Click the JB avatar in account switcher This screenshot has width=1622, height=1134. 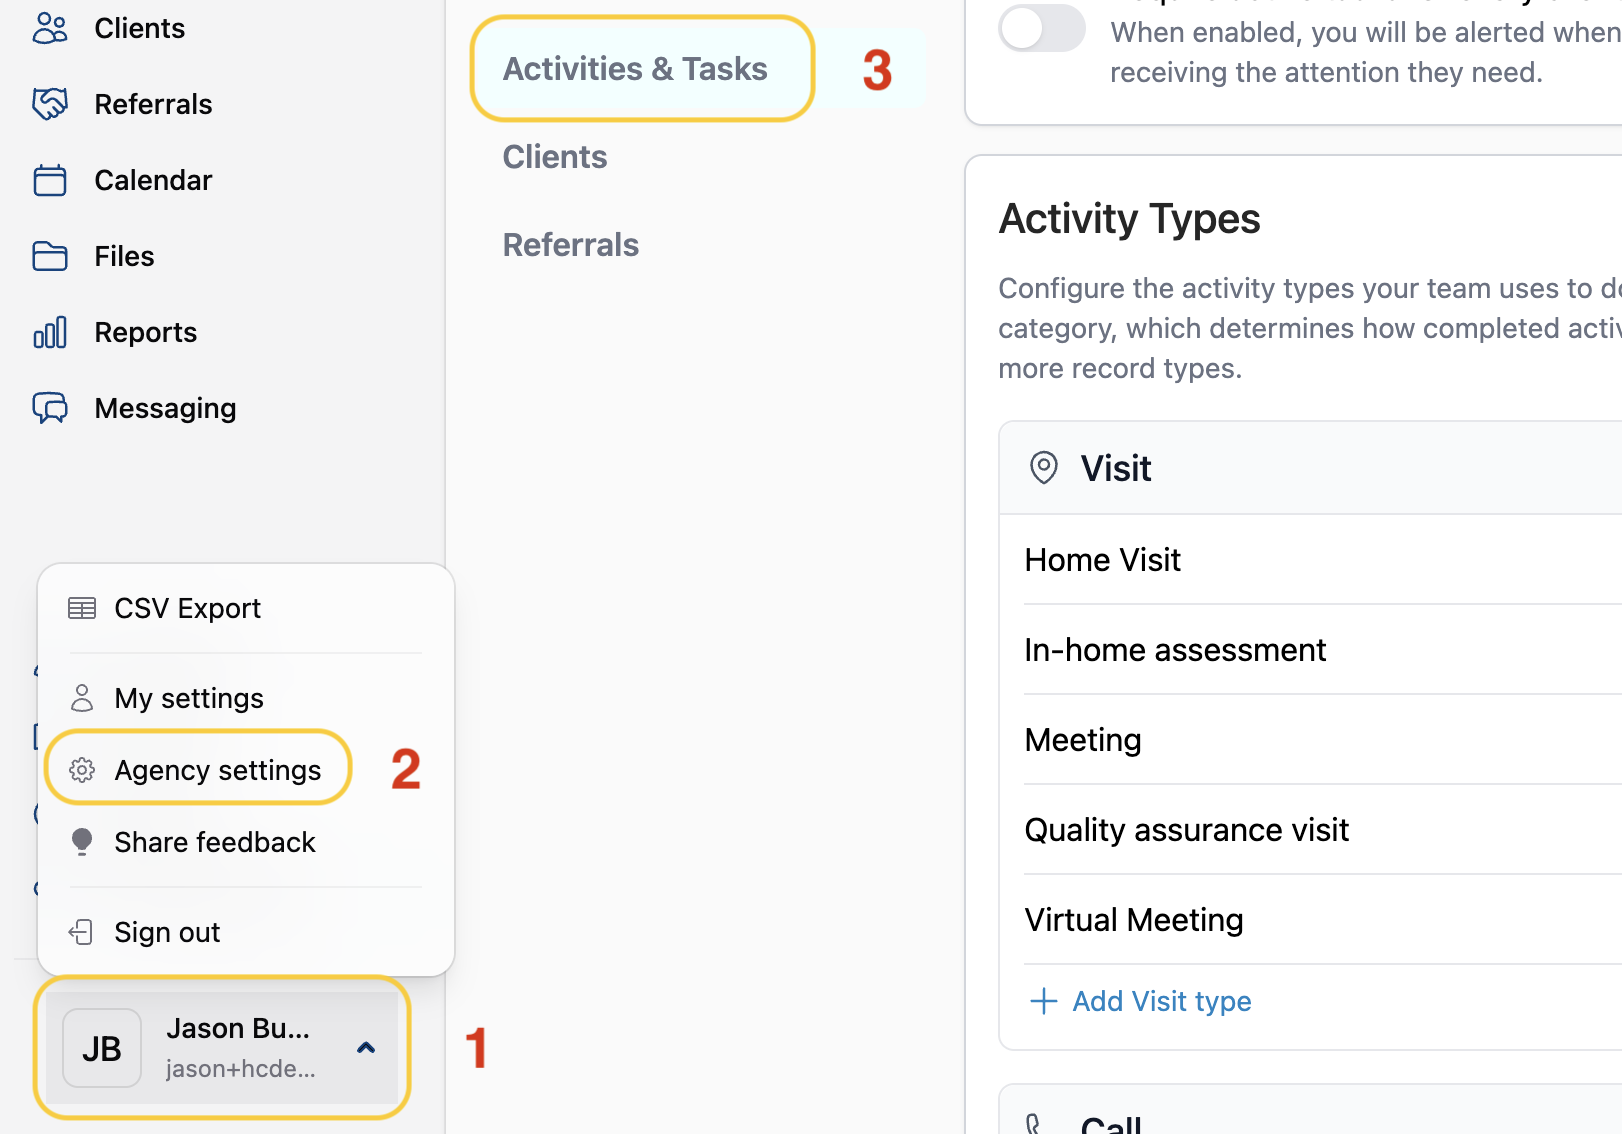click(102, 1048)
